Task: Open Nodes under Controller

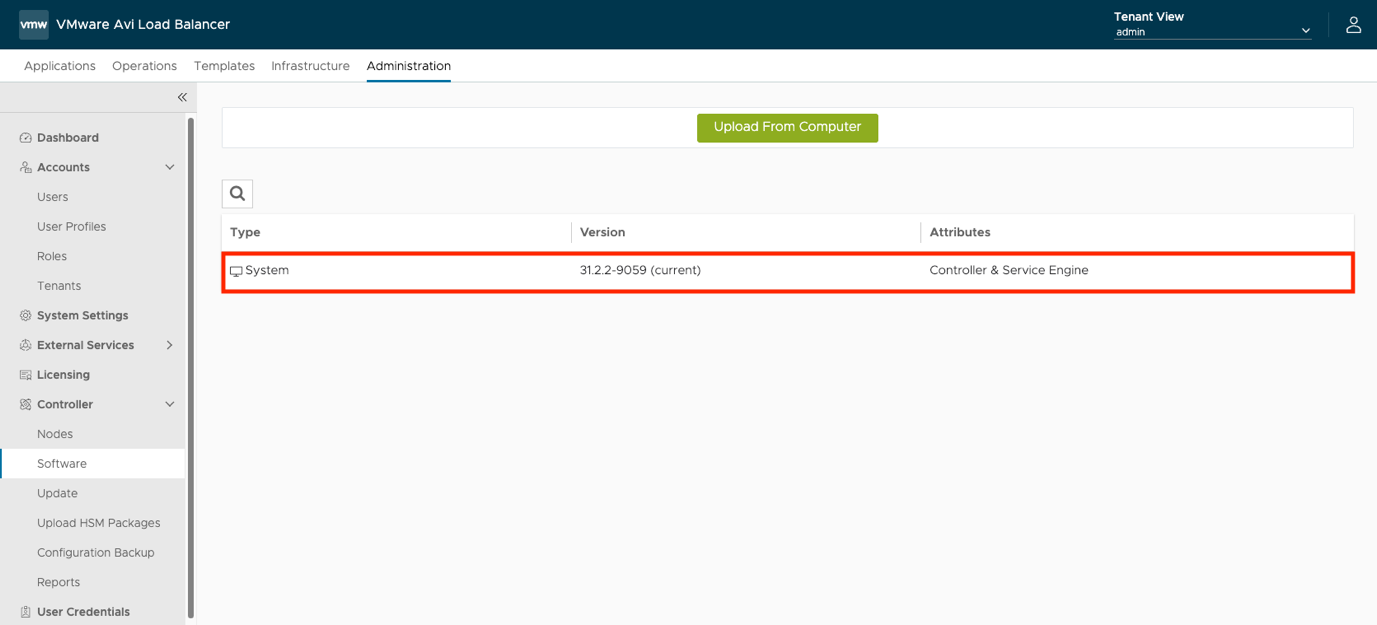Action: (55, 434)
